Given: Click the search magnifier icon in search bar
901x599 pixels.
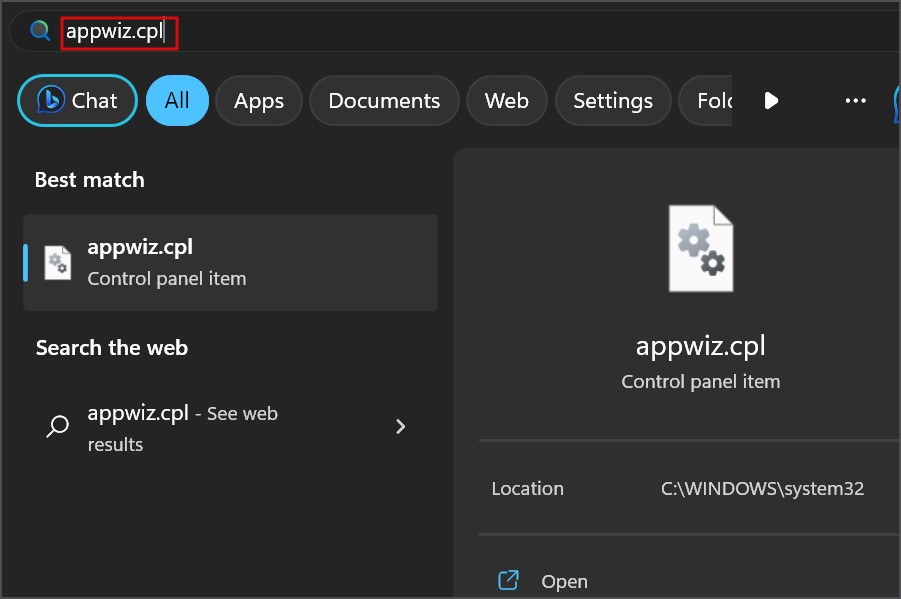Looking at the screenshot, I should (40, 31).
